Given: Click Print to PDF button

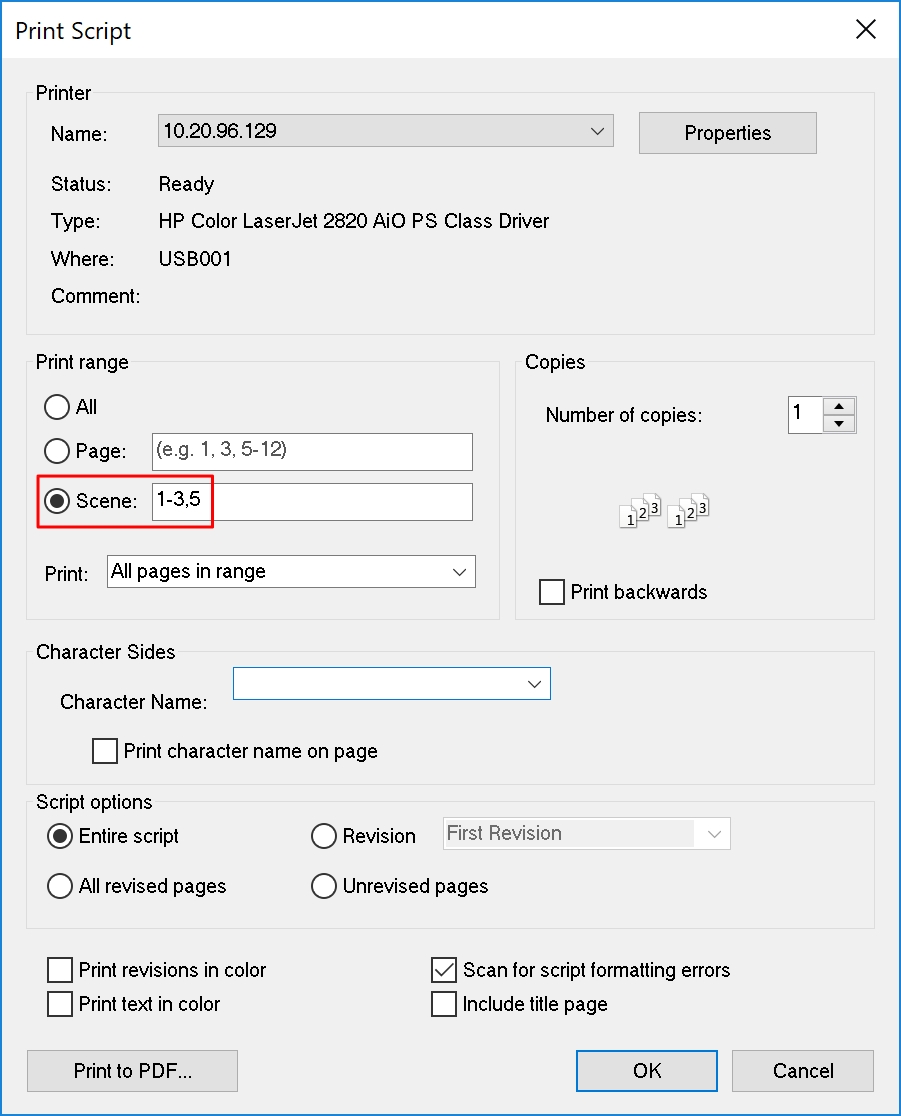Looking at the screenshot, I should [x=132, y=1070].
